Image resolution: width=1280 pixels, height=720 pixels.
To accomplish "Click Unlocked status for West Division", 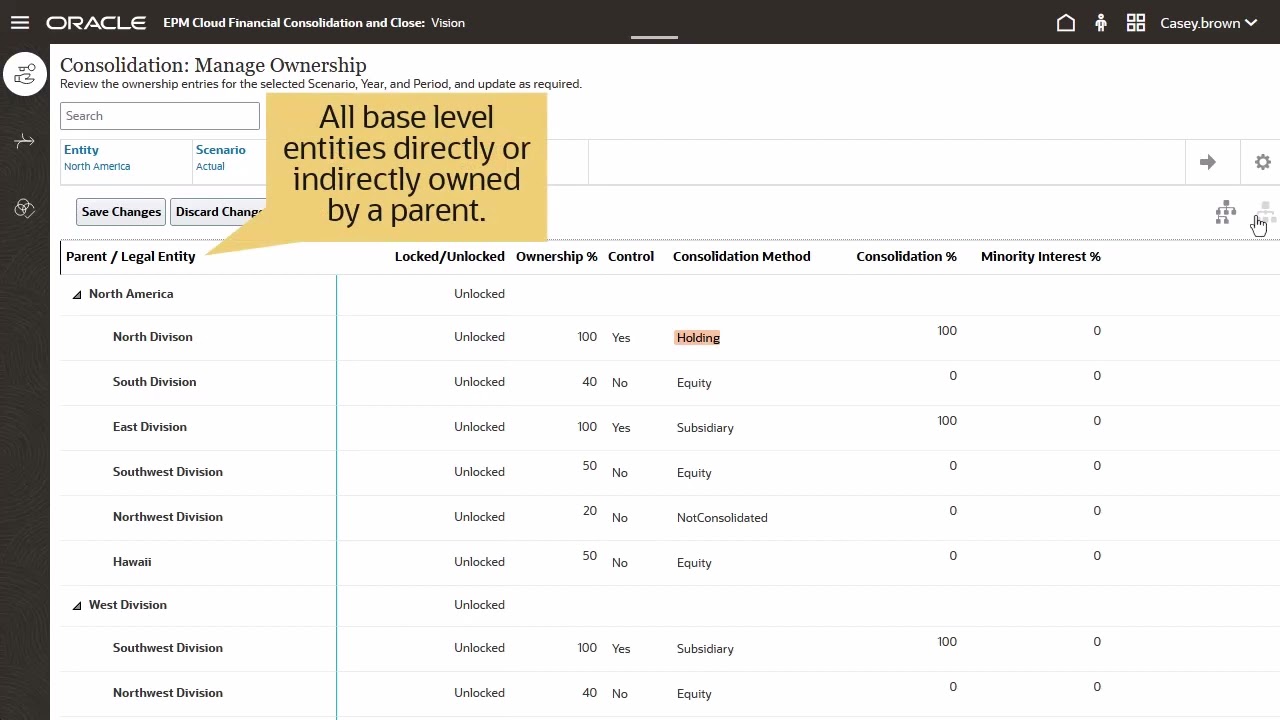I will [x=479, y=605].
